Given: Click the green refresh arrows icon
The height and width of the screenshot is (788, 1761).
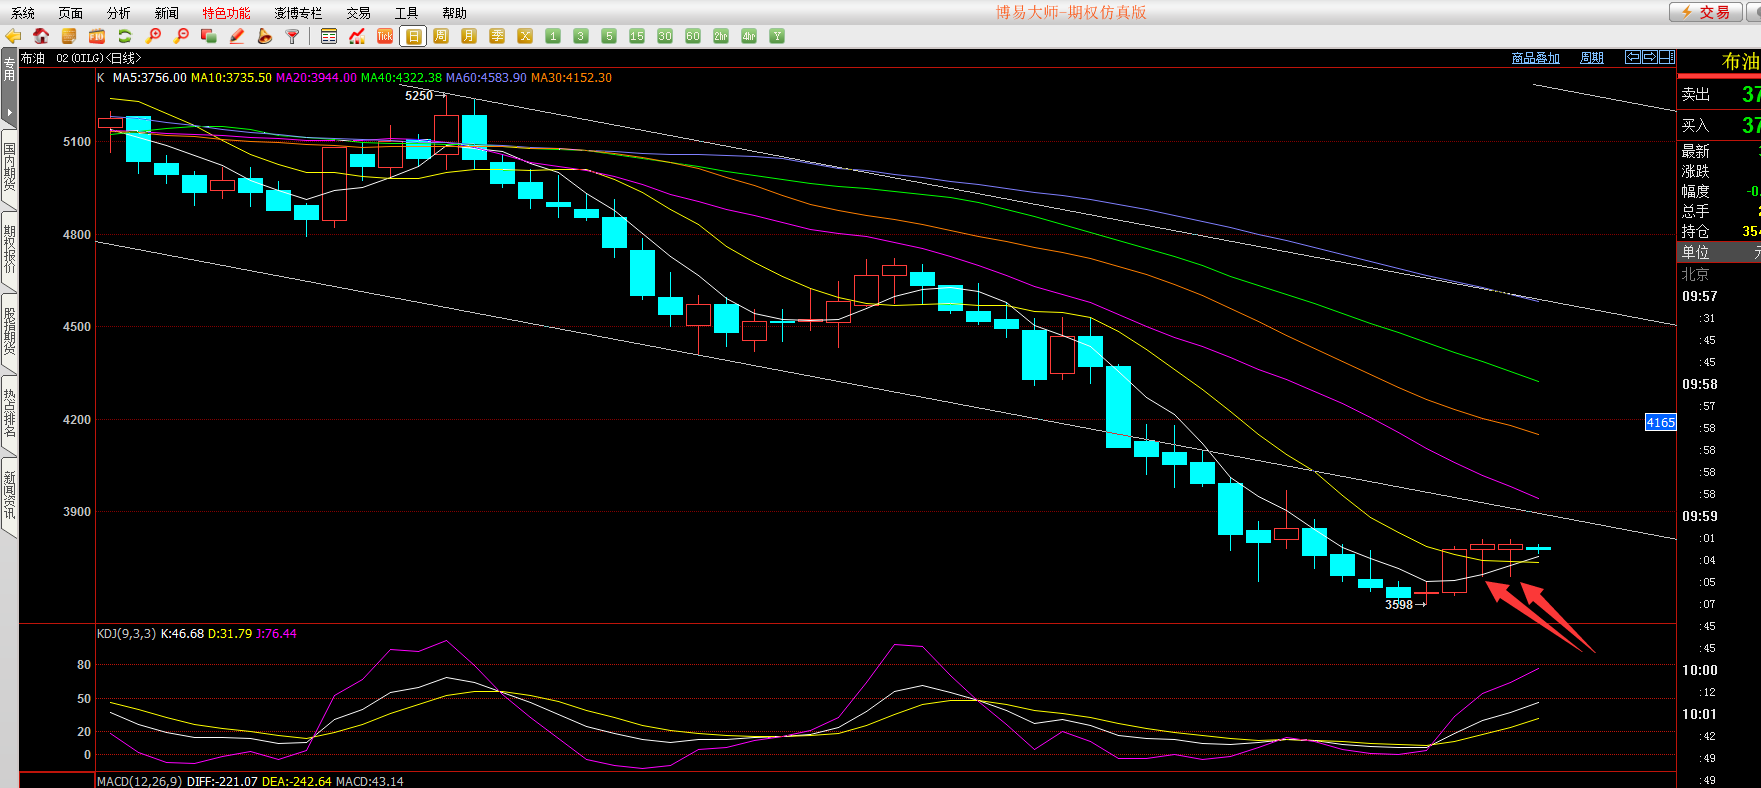Looking at the screenshot, I should point(125,36).
